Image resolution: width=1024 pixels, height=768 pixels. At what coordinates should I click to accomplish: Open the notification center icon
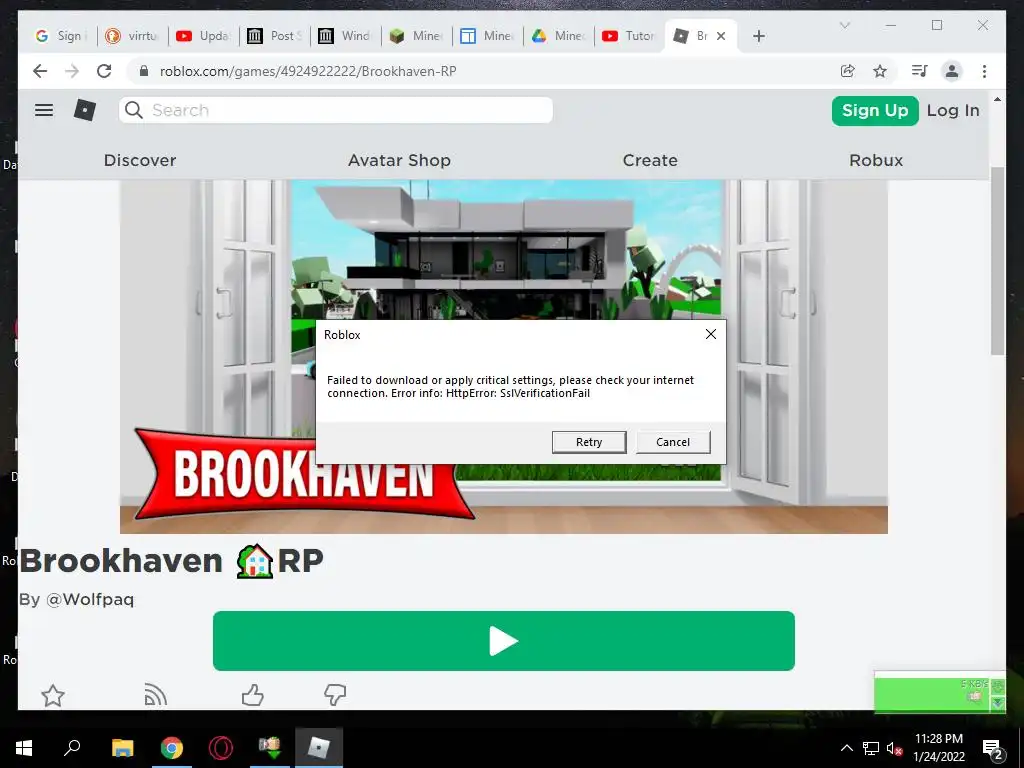point(993,748)
